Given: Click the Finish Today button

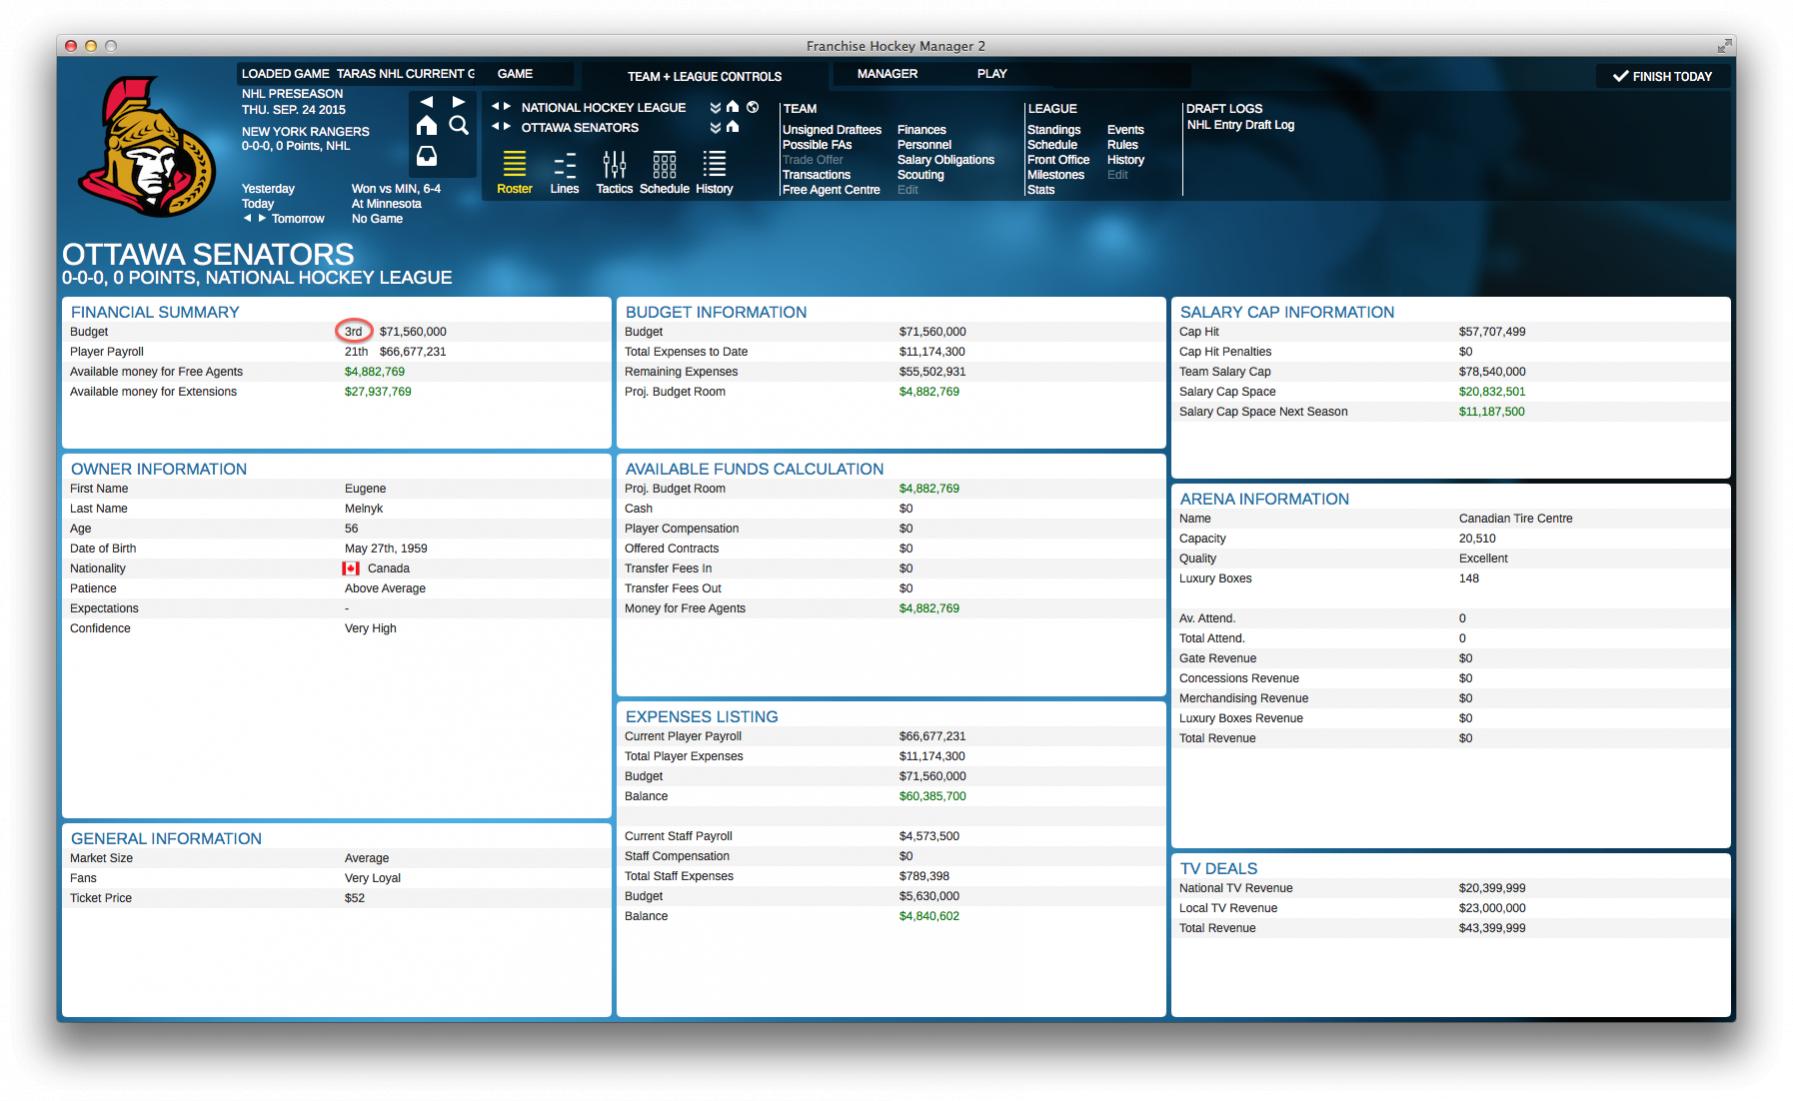Looking at the screenshot, I should point(1662,76).
